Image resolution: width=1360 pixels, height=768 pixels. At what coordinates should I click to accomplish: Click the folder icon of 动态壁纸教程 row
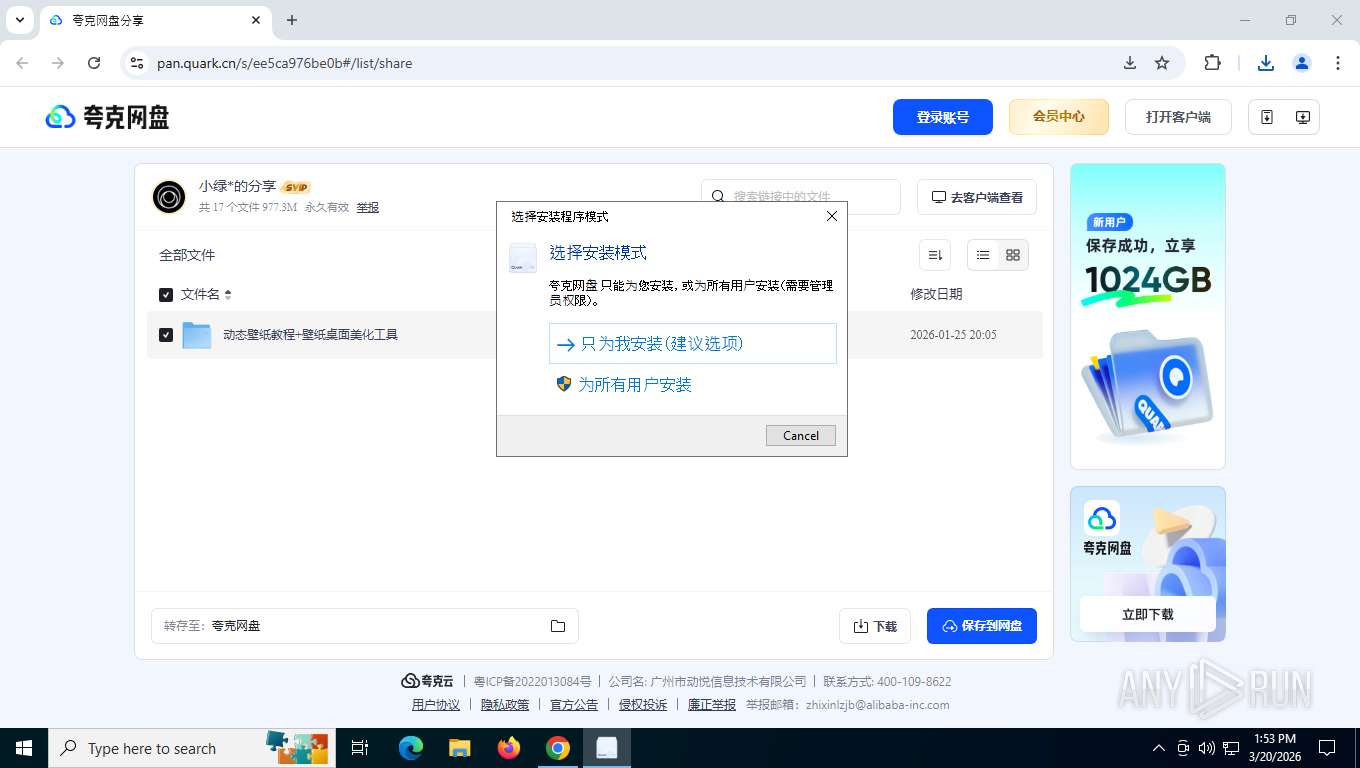[x=197, y=335]
